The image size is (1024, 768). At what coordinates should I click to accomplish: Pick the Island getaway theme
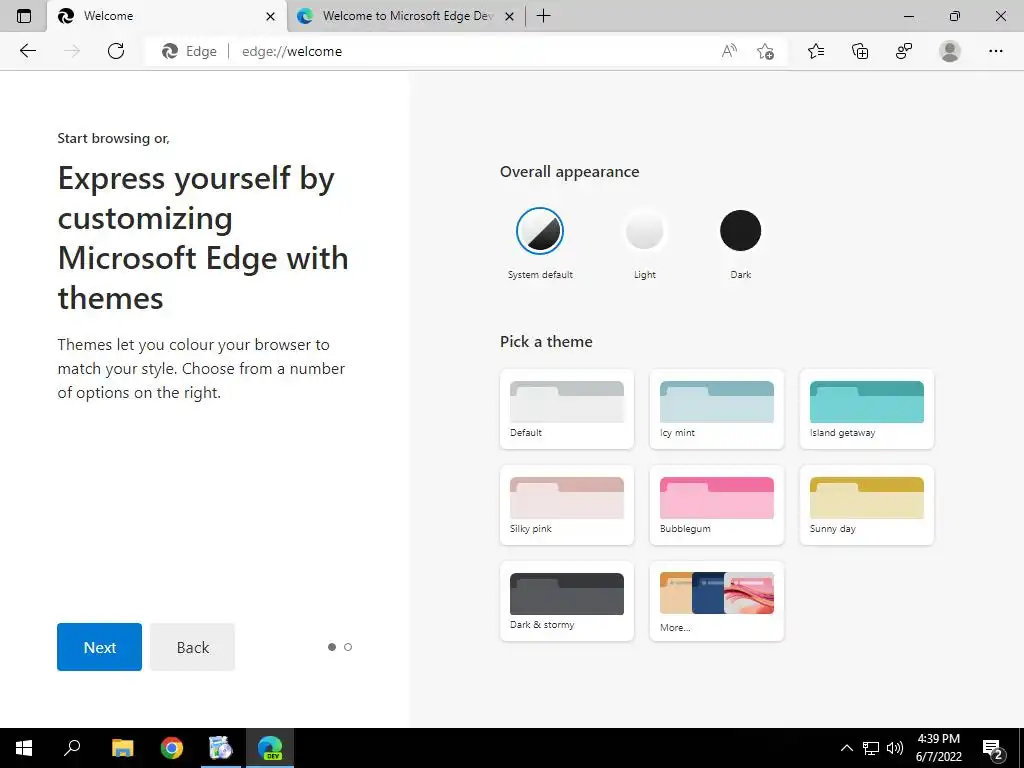point(867,409)
